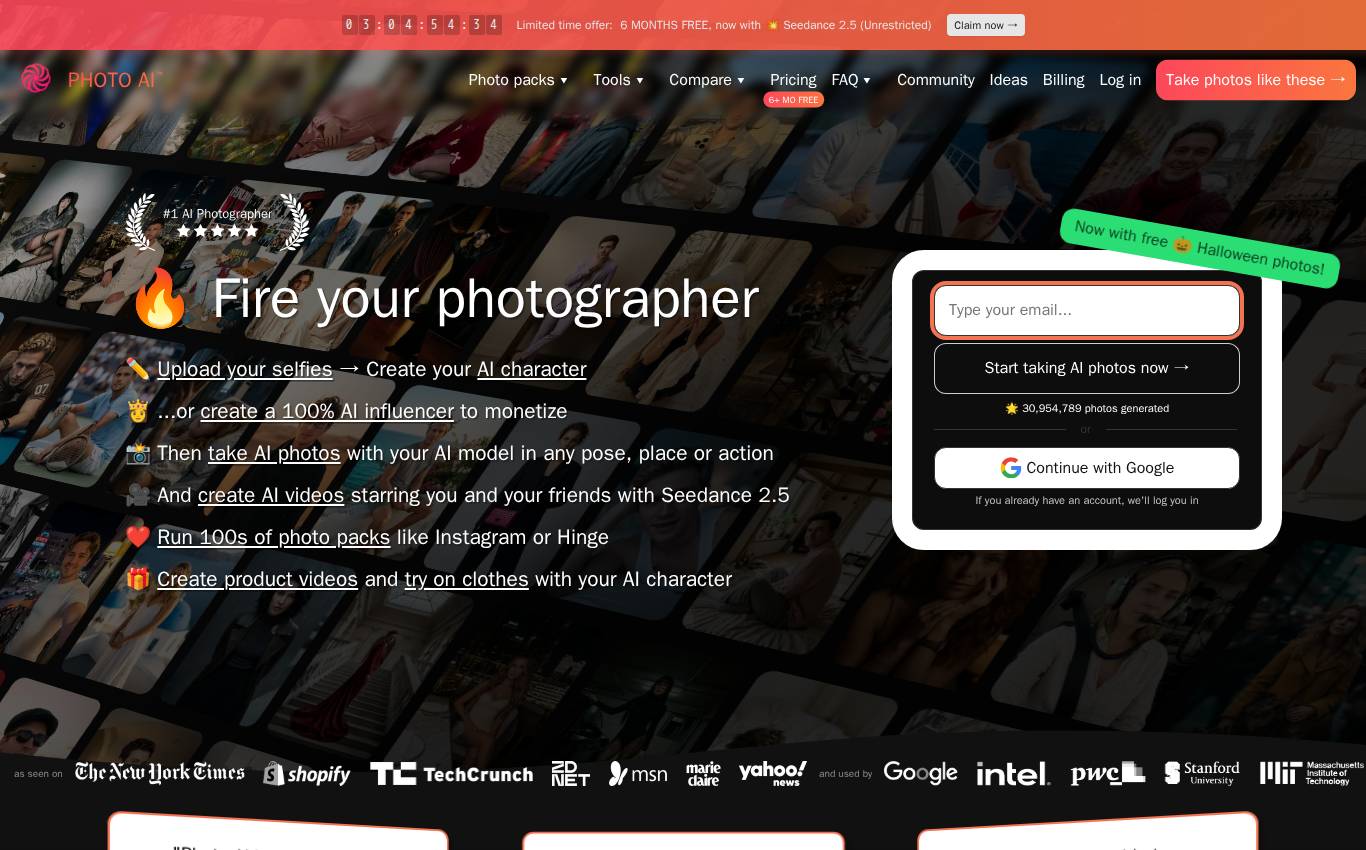Click the msn logo
The image size is (1366, 850).
coord(638,774)
